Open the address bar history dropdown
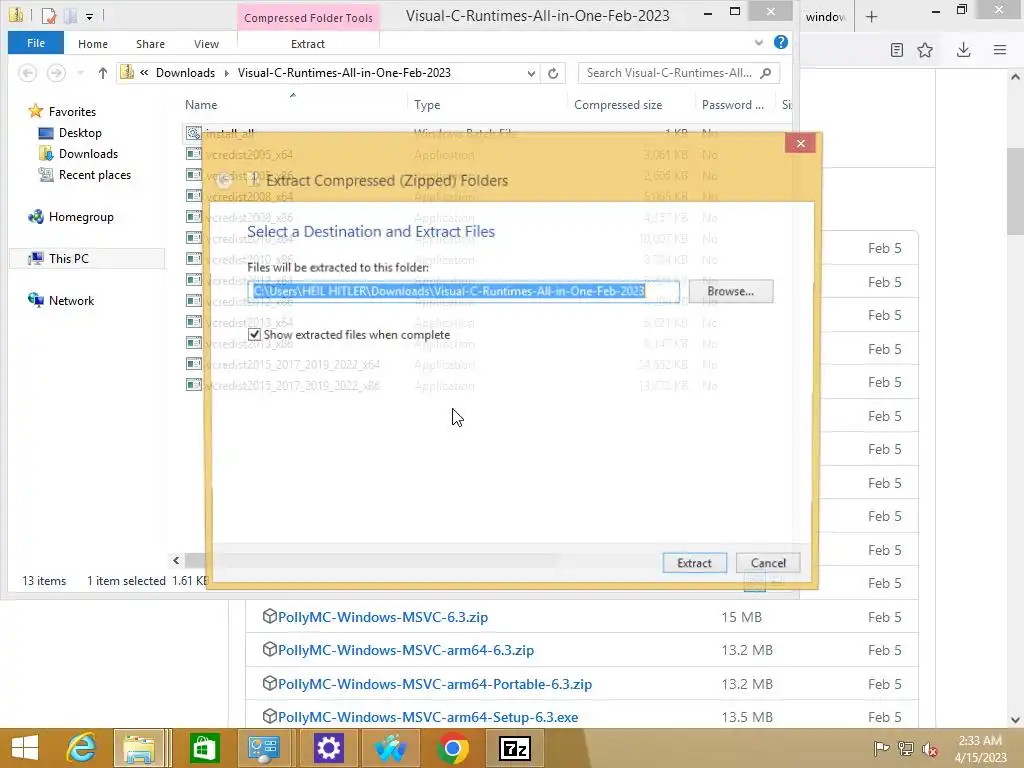This screenshot has height=768, width=1024. [x=532, y=73]
